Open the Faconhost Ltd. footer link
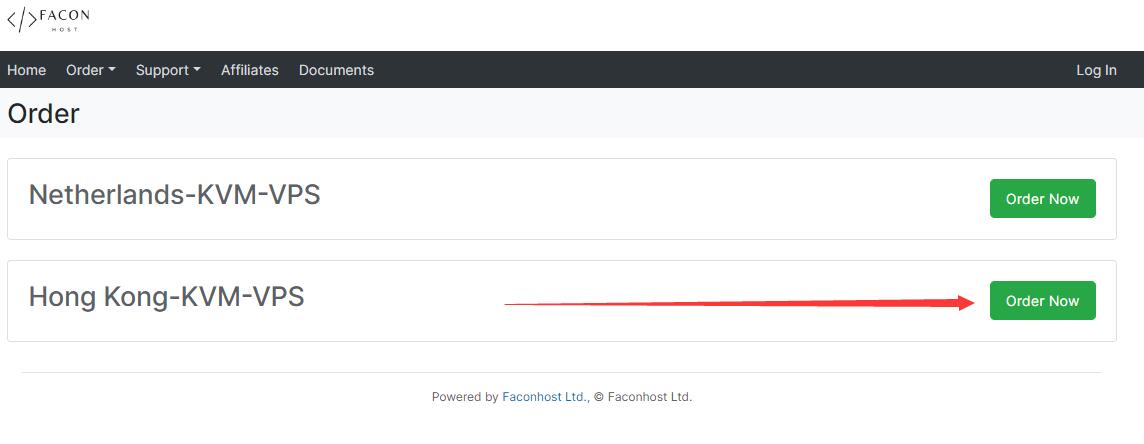This screenshot has width=1144, height=444. click(x=545, y=397)
